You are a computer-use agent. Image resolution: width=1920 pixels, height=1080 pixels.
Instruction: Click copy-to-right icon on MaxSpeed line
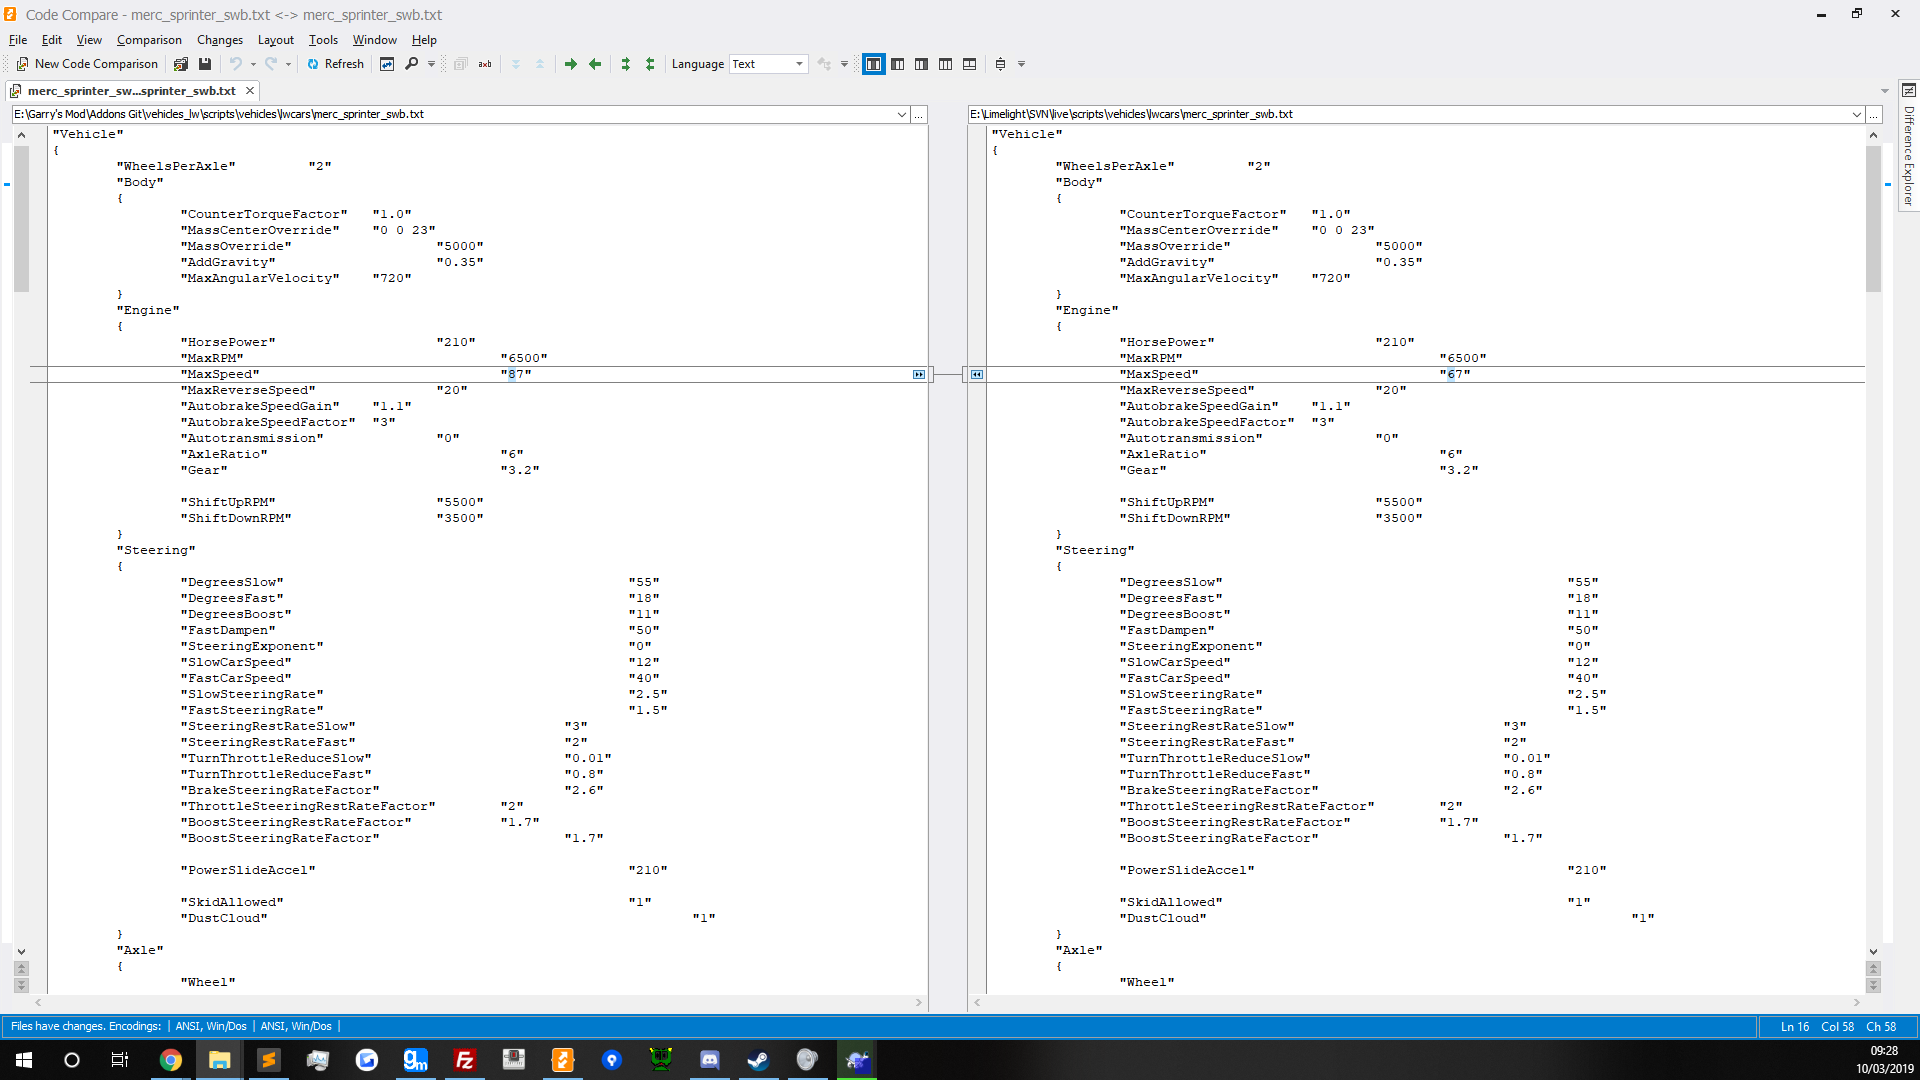pyautogui.click(x=919, y=375)
